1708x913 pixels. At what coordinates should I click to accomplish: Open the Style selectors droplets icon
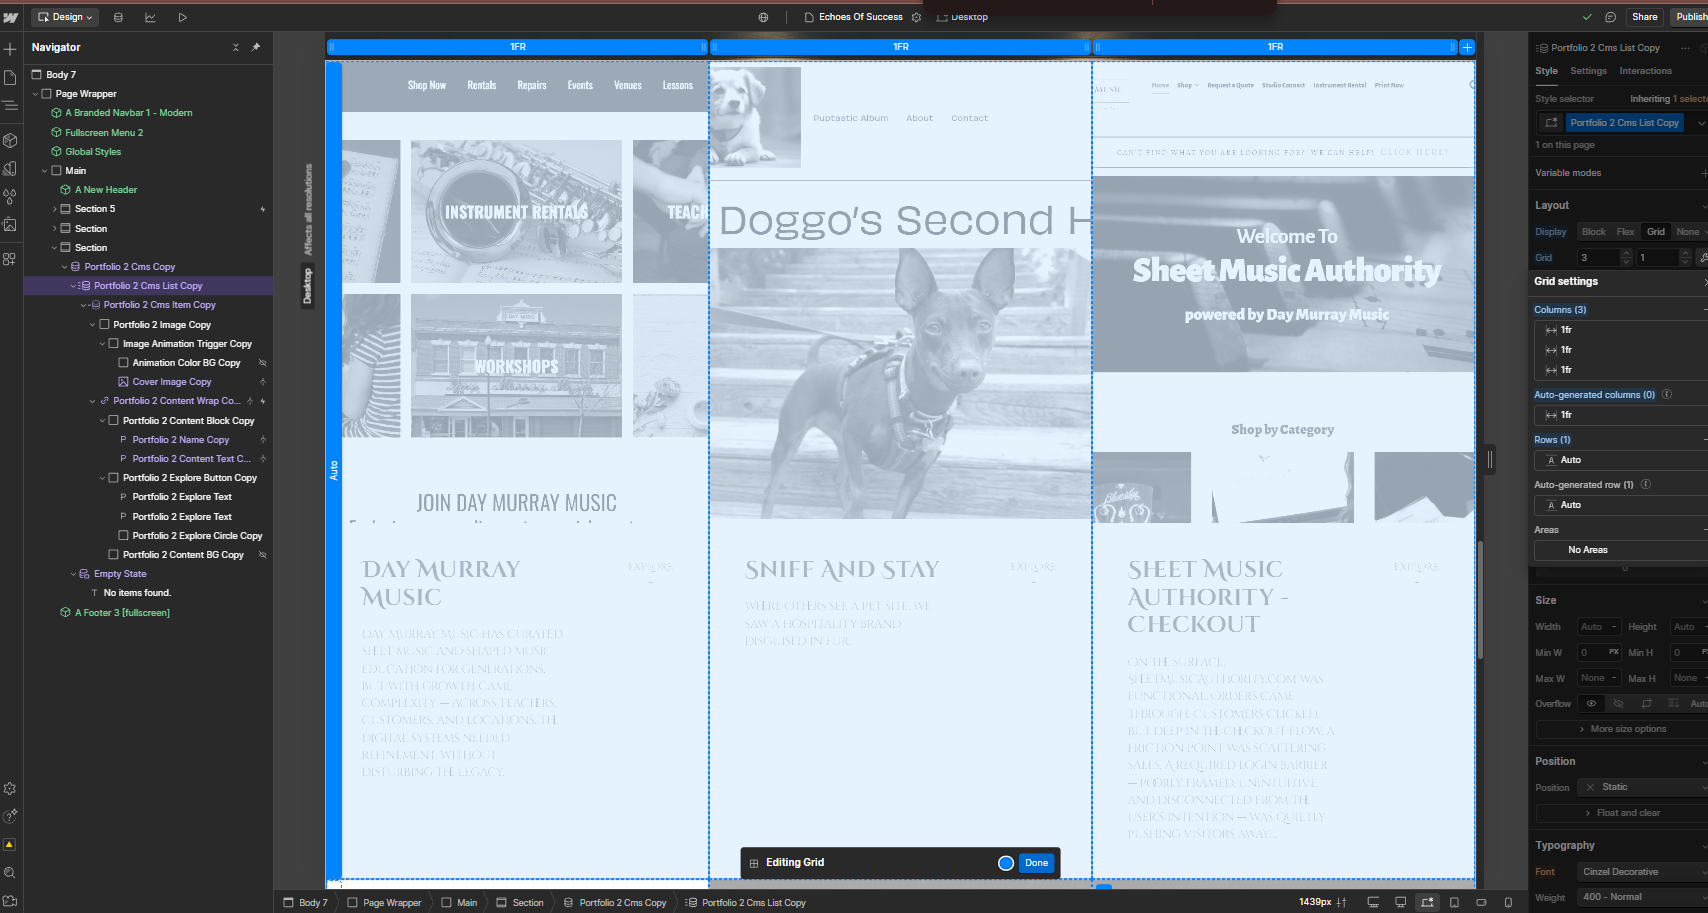click(x=10, y=196)
